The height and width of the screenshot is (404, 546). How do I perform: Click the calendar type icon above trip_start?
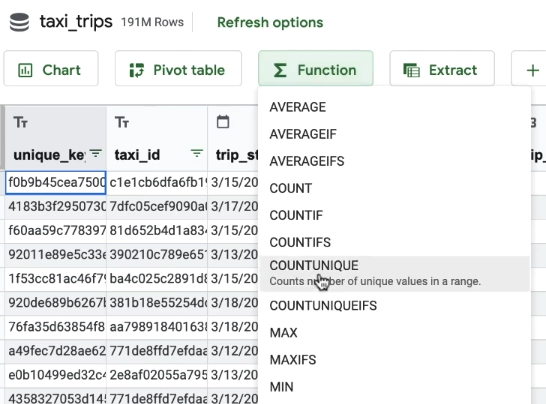pos(223,122)
